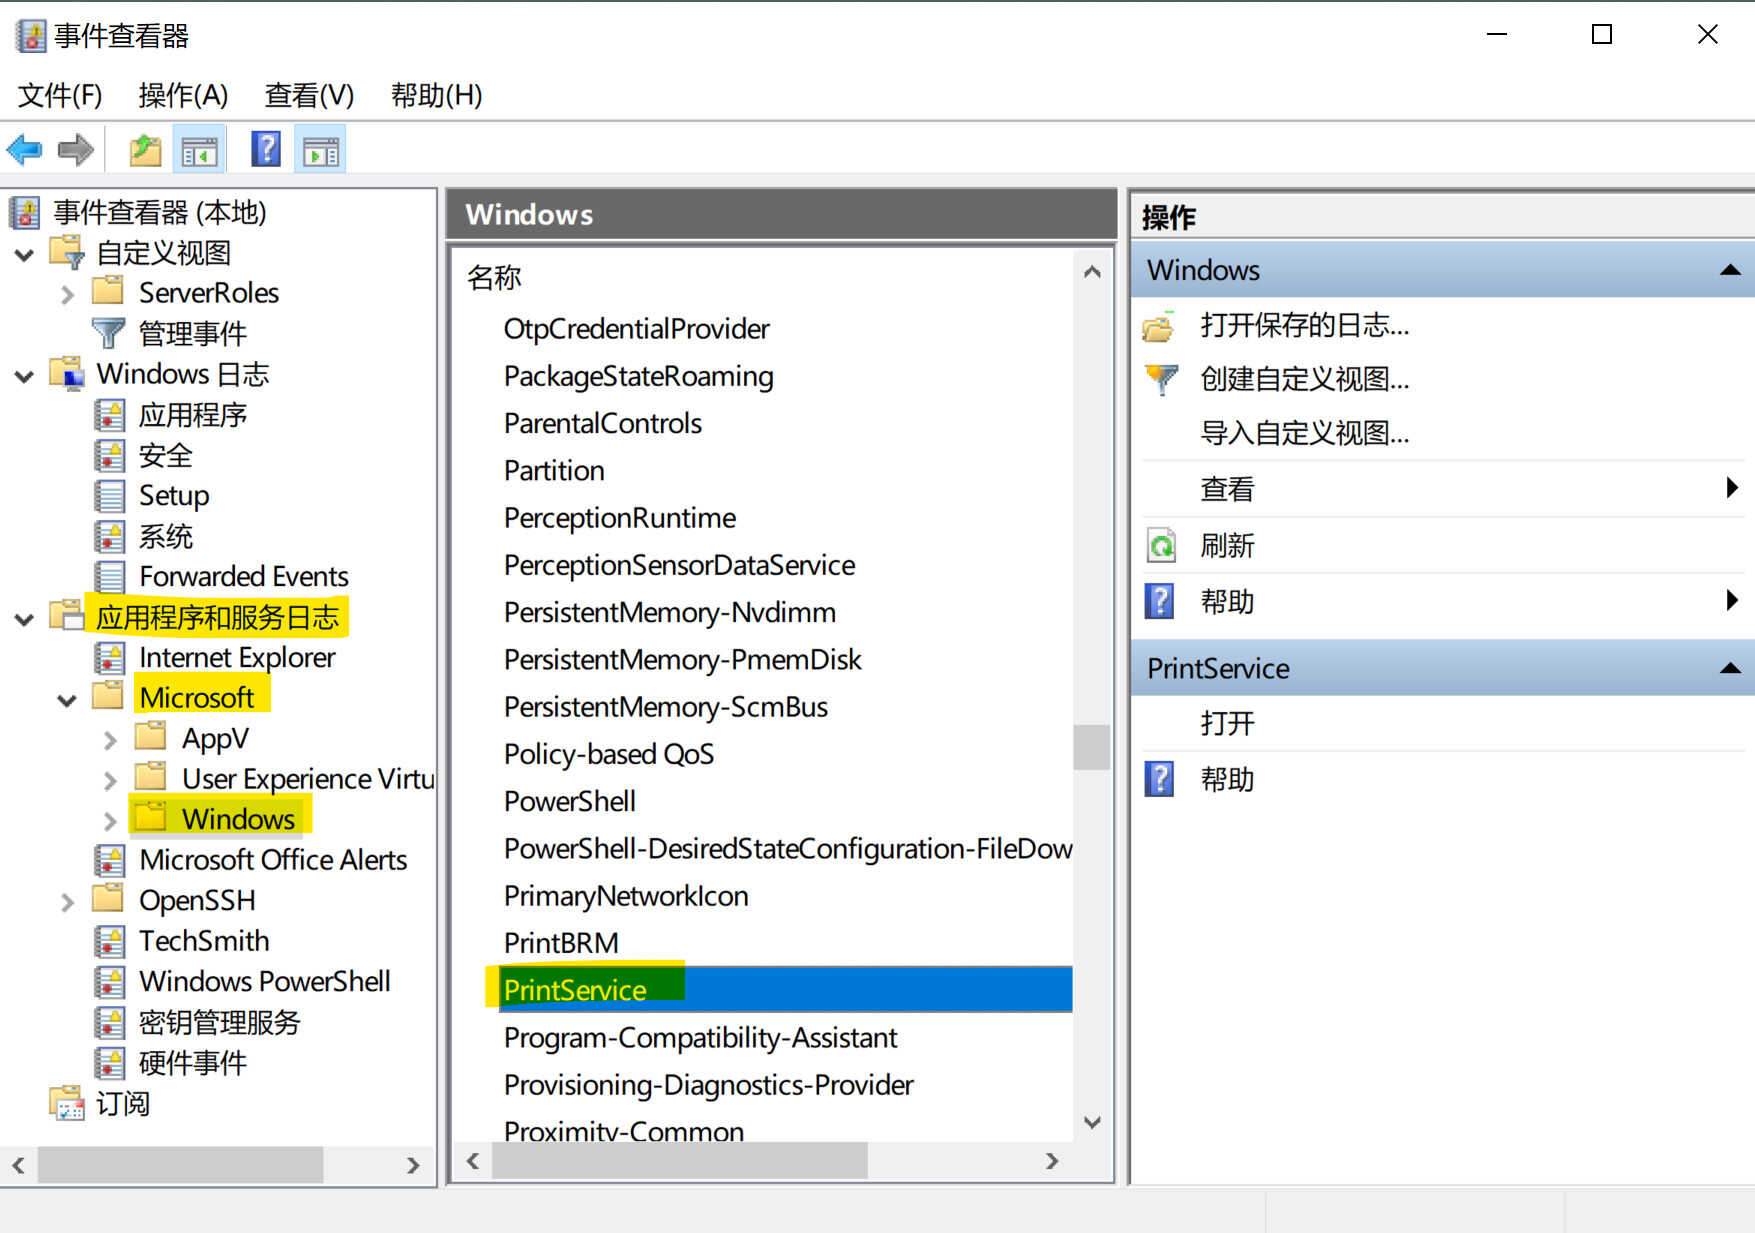Click the Microsoft Office Alerts log icon
The image size is (1755, 1233).
coord(109,860)
